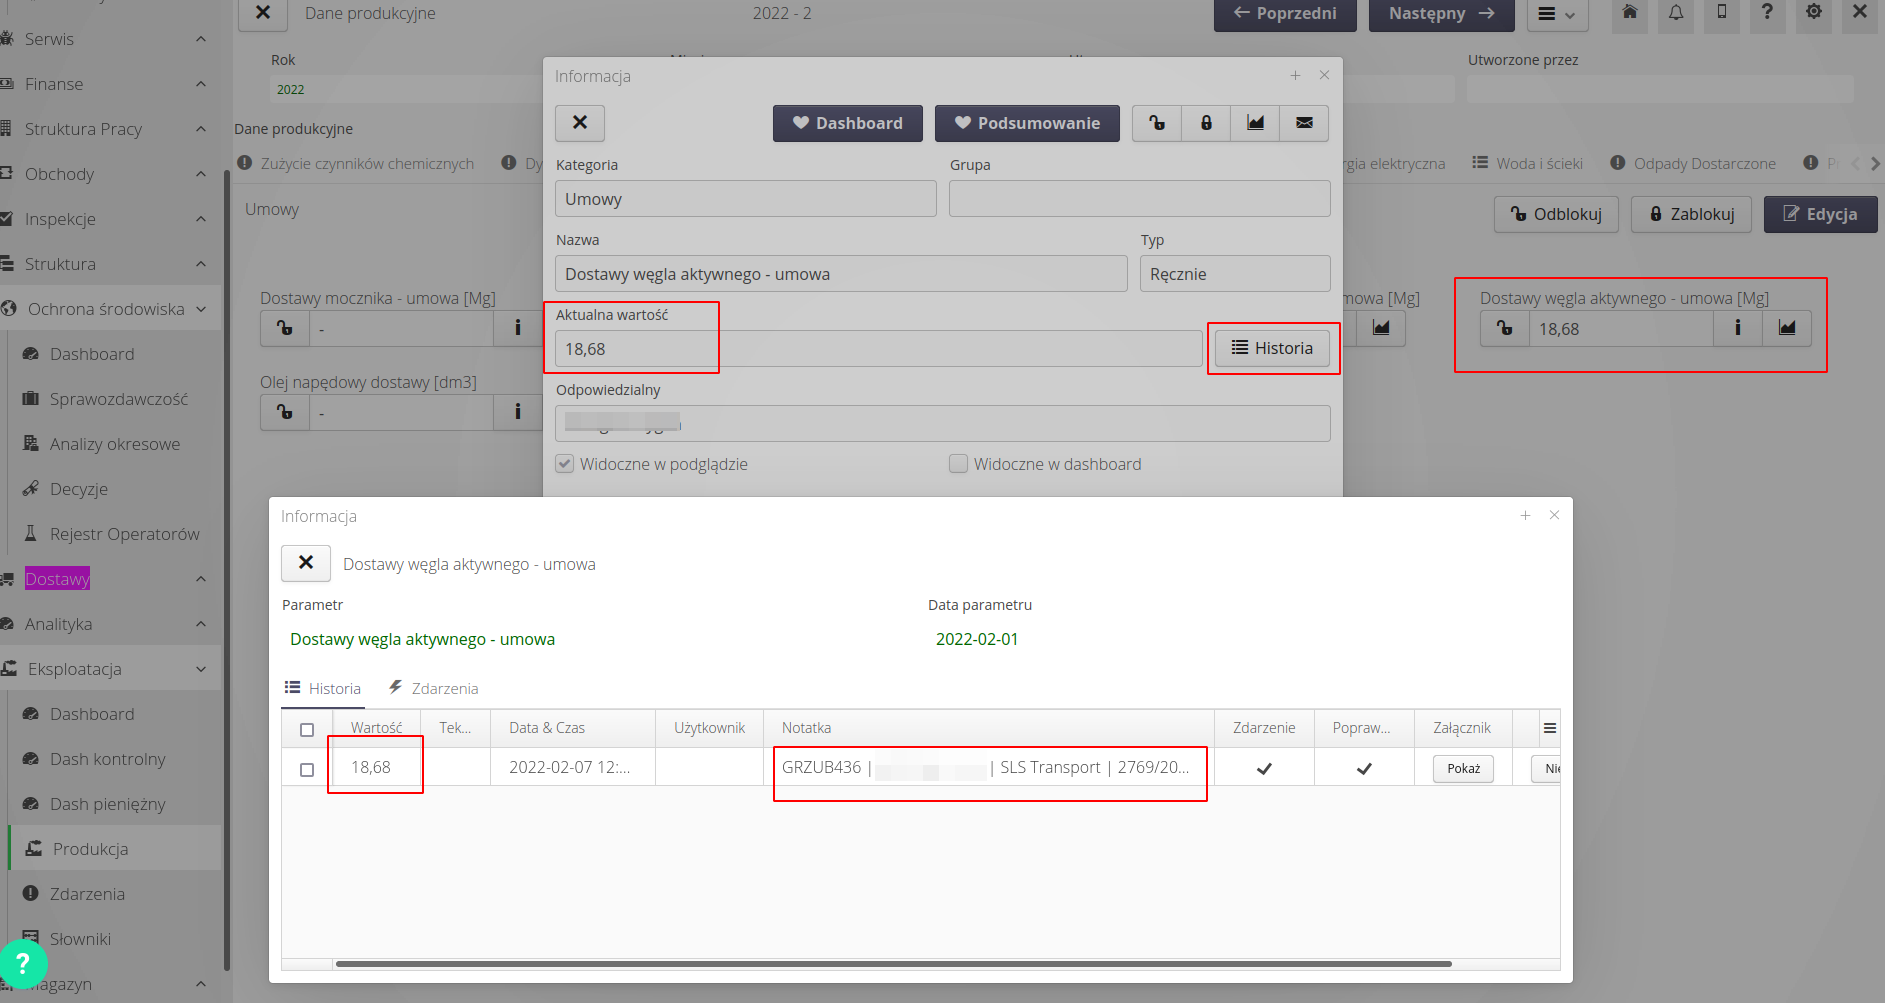Click the Pokaż attachment button

(1463, 769)
